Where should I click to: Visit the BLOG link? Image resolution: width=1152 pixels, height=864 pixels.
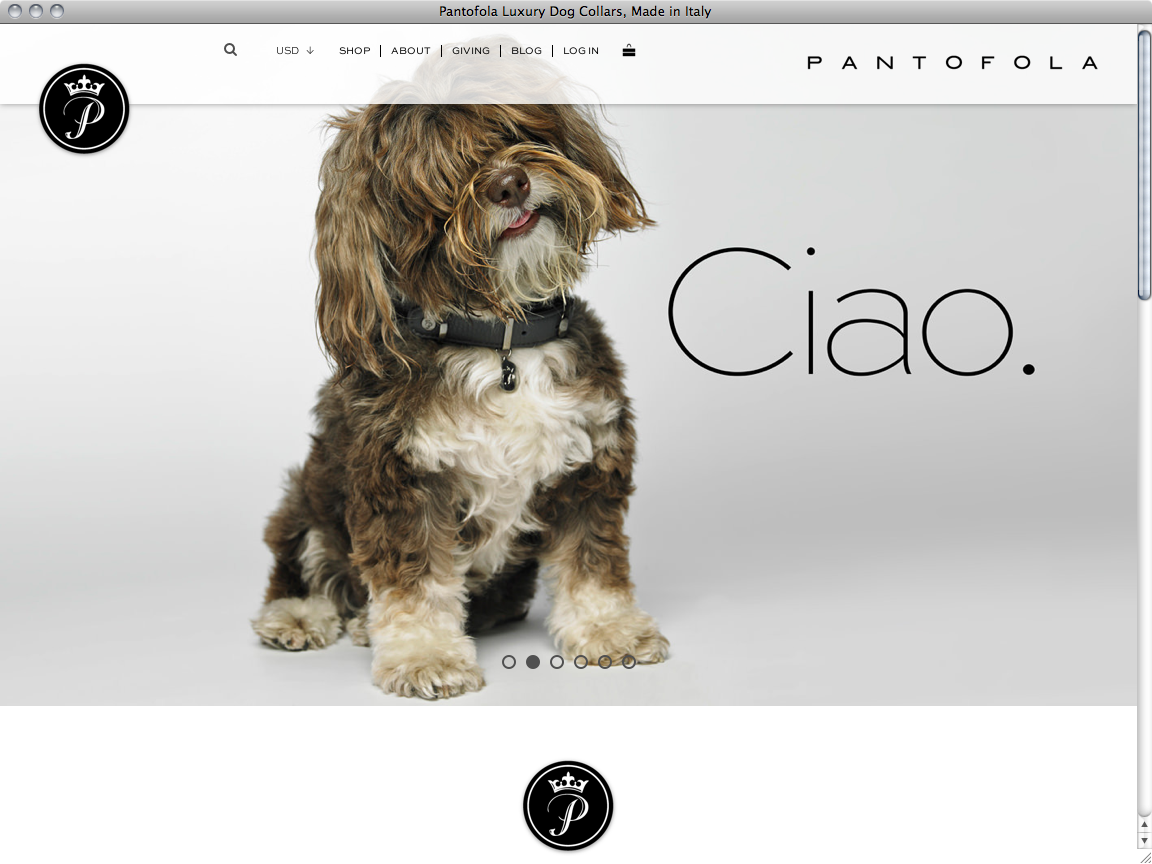(527, 51)
